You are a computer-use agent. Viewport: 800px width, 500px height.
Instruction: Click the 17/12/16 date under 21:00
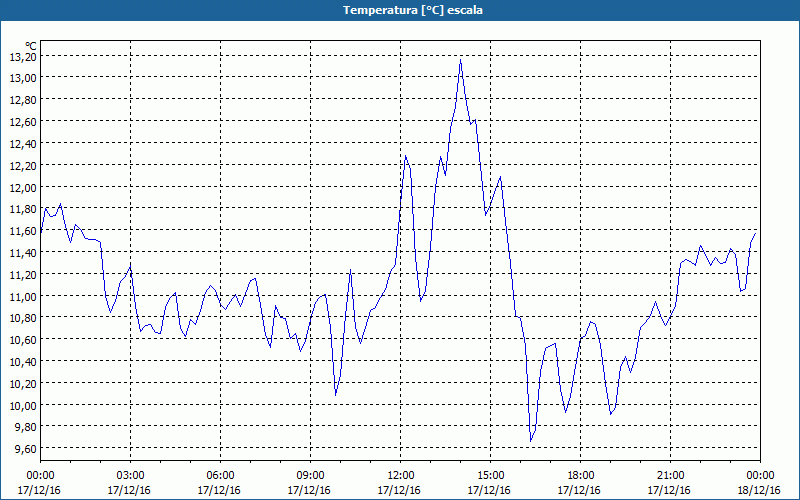(669, 490)
